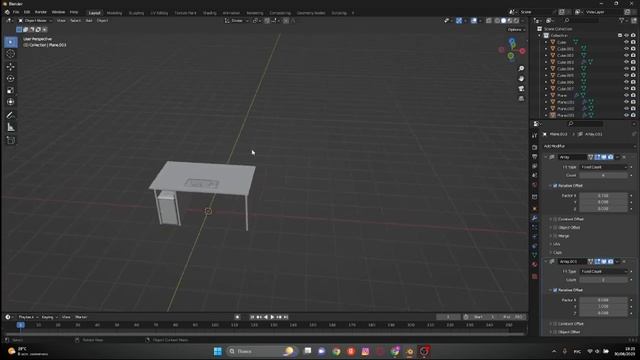Open Instagram icon in taskbar

point(365,351)
